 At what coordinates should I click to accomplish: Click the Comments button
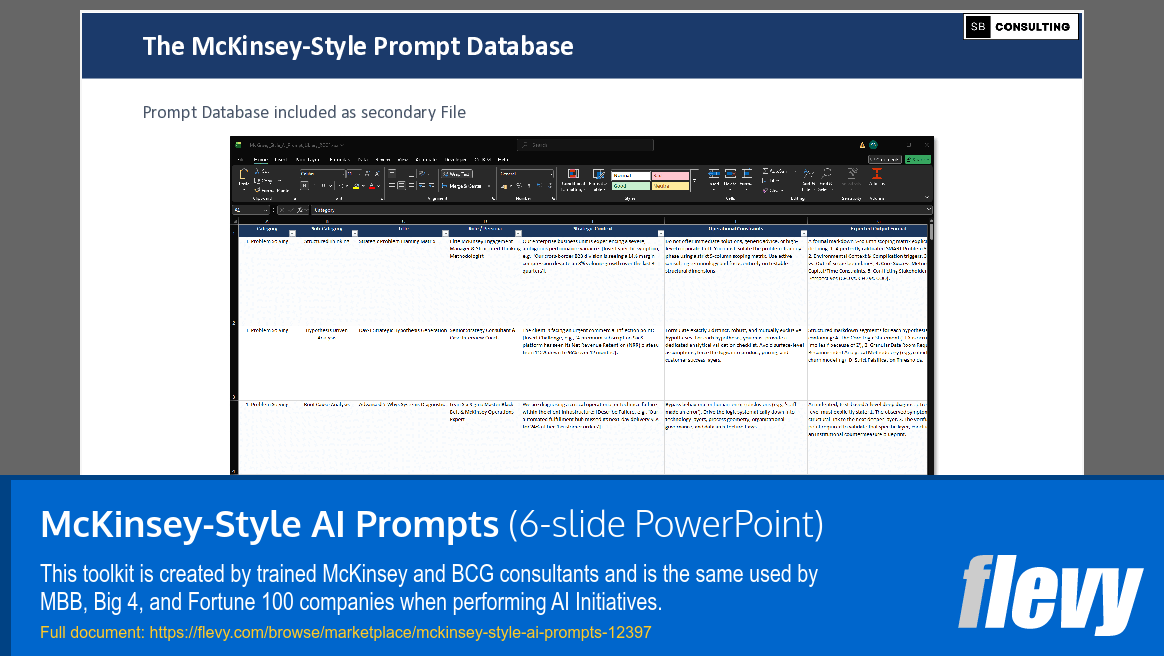pyautogui.click(x=885, y=160)
